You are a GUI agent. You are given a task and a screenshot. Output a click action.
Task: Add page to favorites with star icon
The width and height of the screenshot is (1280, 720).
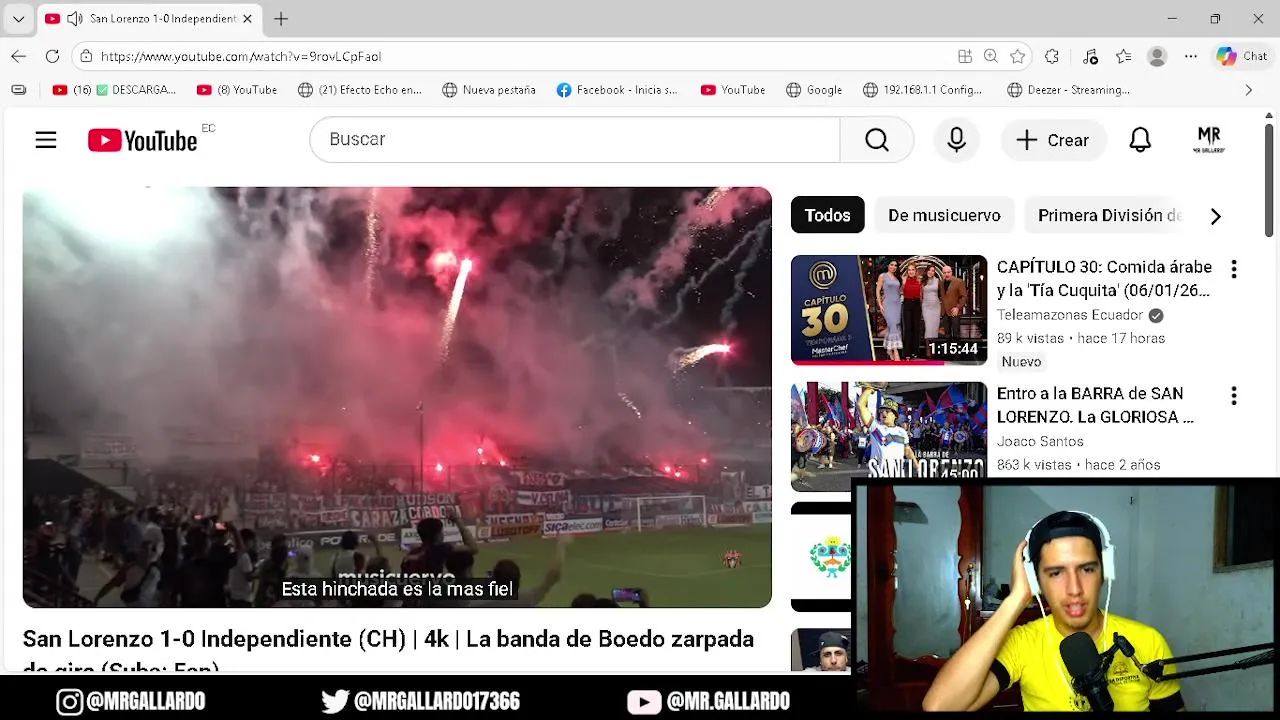coord(1018,56)
